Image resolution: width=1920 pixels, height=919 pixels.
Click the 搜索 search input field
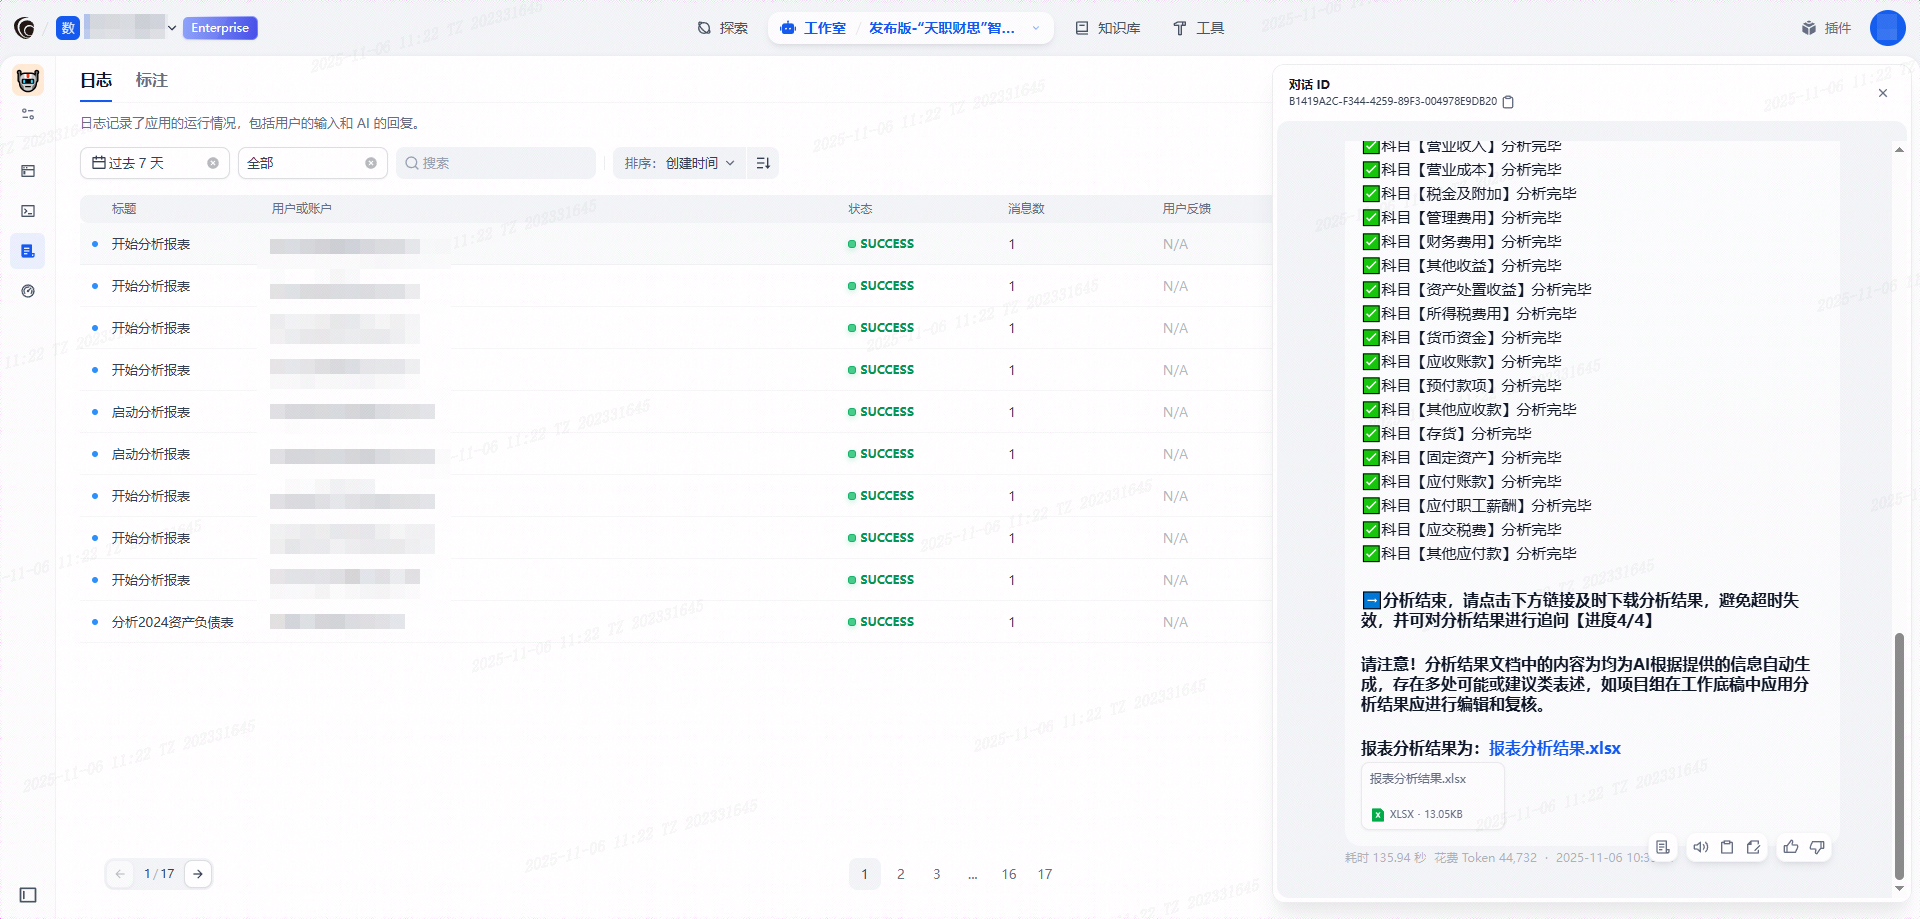click(x=495, y=162)
